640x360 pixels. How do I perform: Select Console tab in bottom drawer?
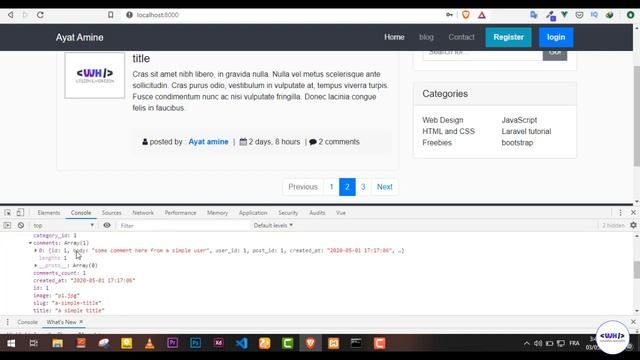click(x=27, y=322)
